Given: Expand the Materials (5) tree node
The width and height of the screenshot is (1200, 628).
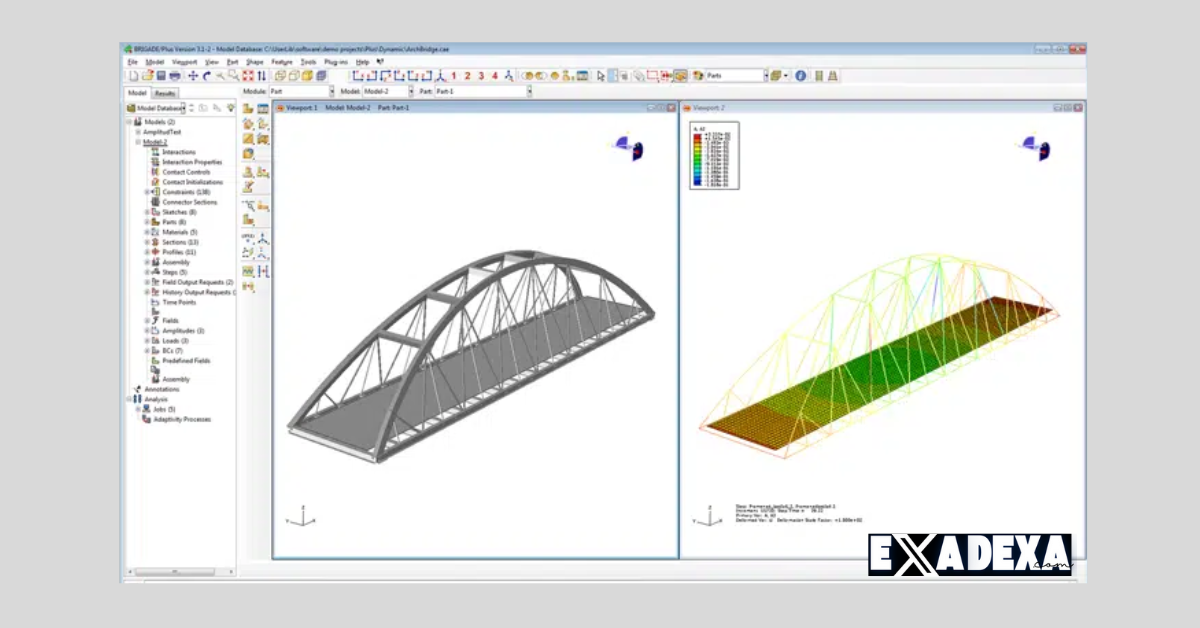Looking at the screenshot, I should [x=146, y=232].
